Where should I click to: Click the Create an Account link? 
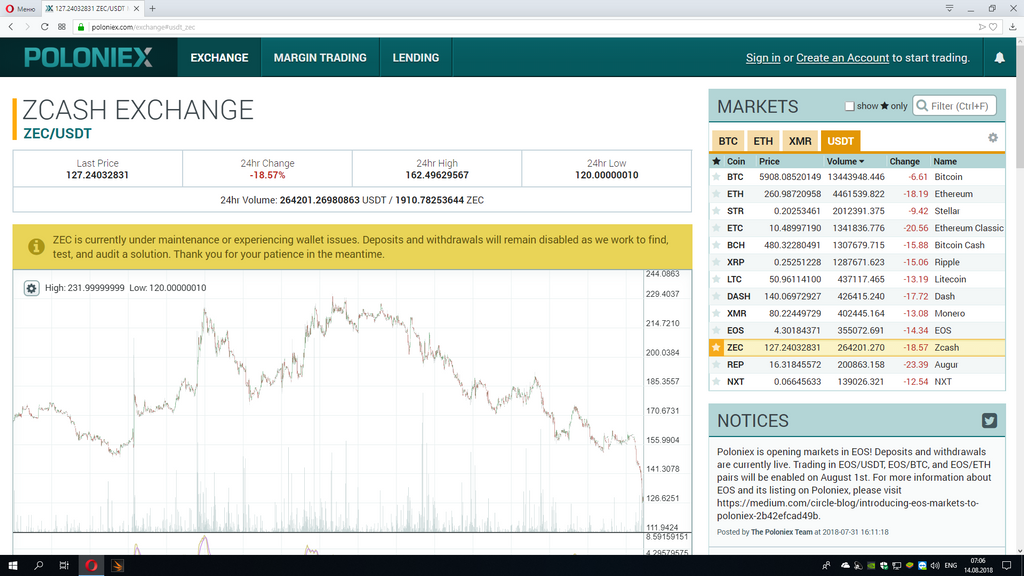point(842,57)
